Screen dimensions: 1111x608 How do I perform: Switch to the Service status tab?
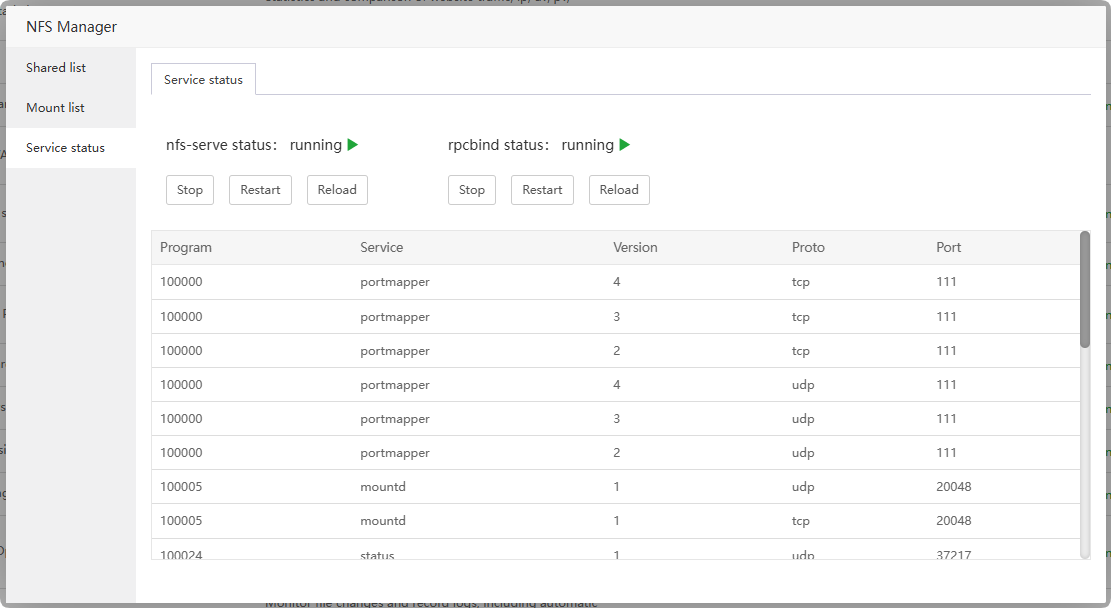203,80
